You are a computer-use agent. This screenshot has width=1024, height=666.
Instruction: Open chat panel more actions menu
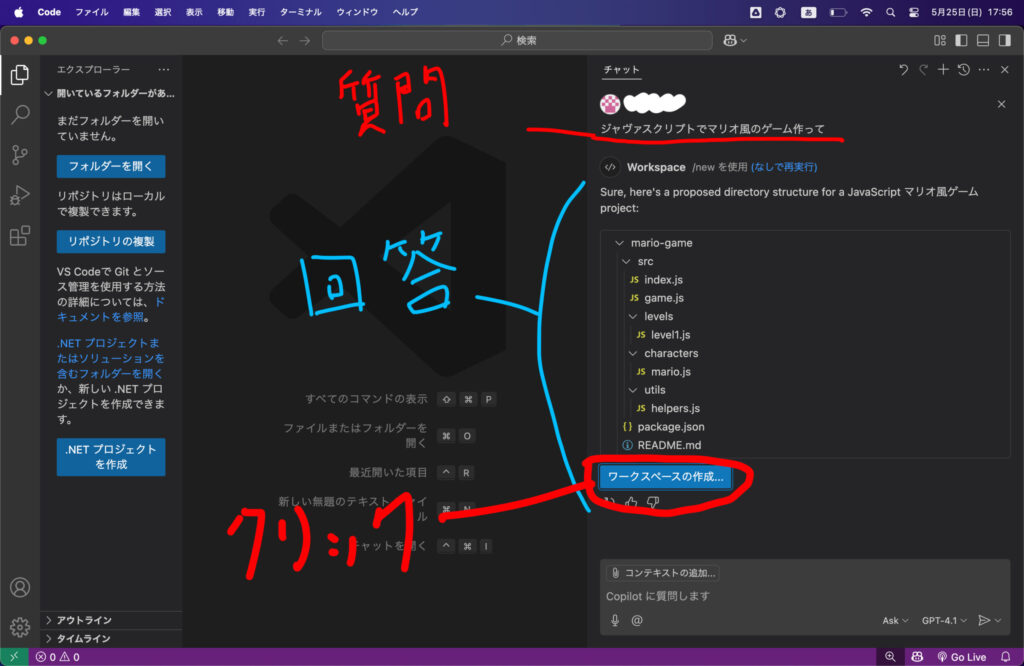coord(984,69)
